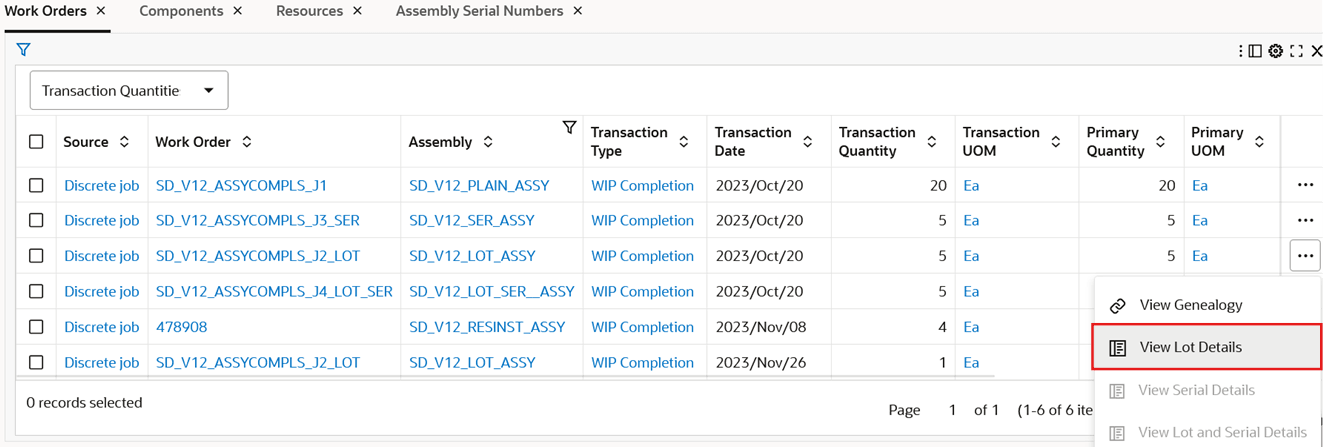This screenshot has width=1323, height=447.
Task: Expand table to full screen
Action: (1297, 51)
